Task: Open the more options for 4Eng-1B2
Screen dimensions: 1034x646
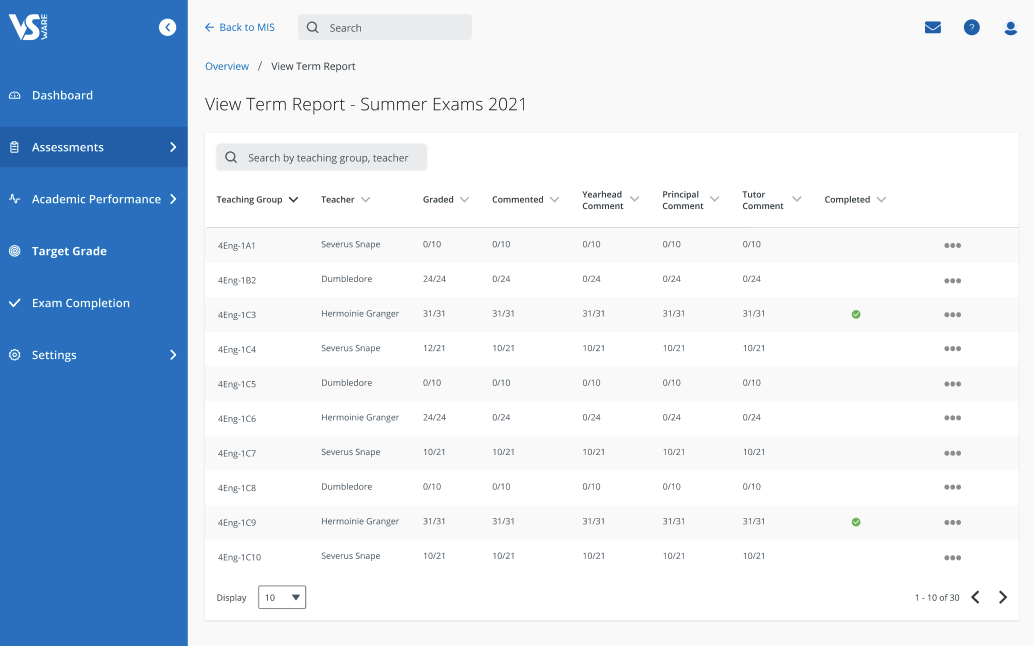Action: click(x=952, y=280)
